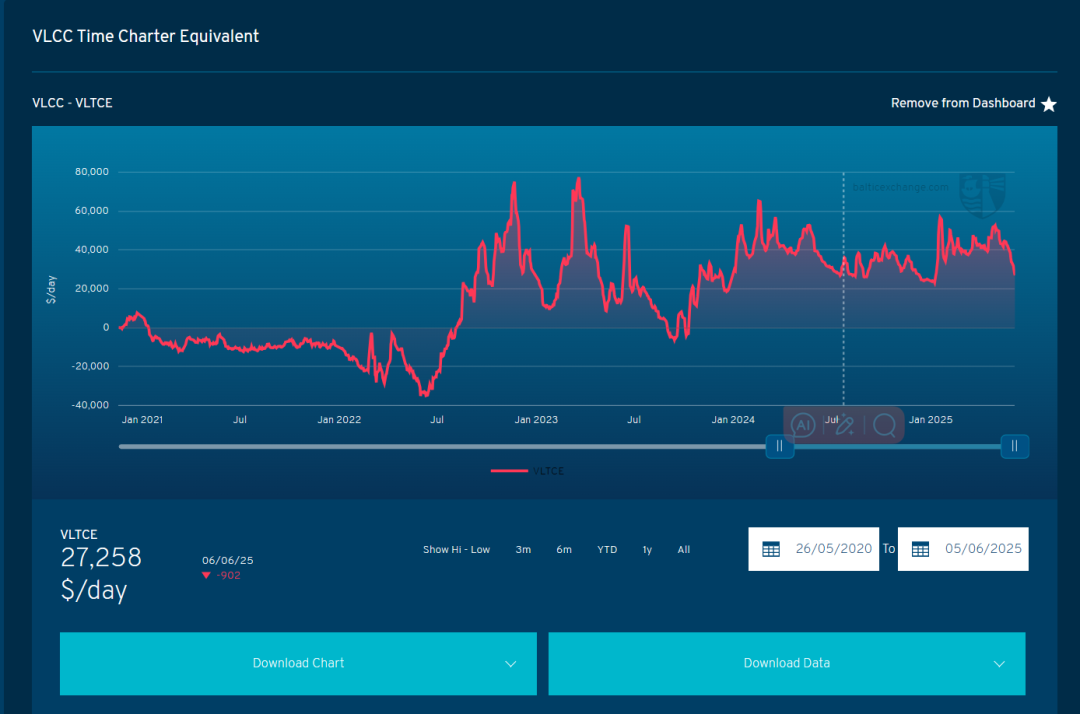Image resolution: width=1080 pixels, height=714 pixels.
Task: Click the magic pen edit icon
Action: click(x=844, y=425)
